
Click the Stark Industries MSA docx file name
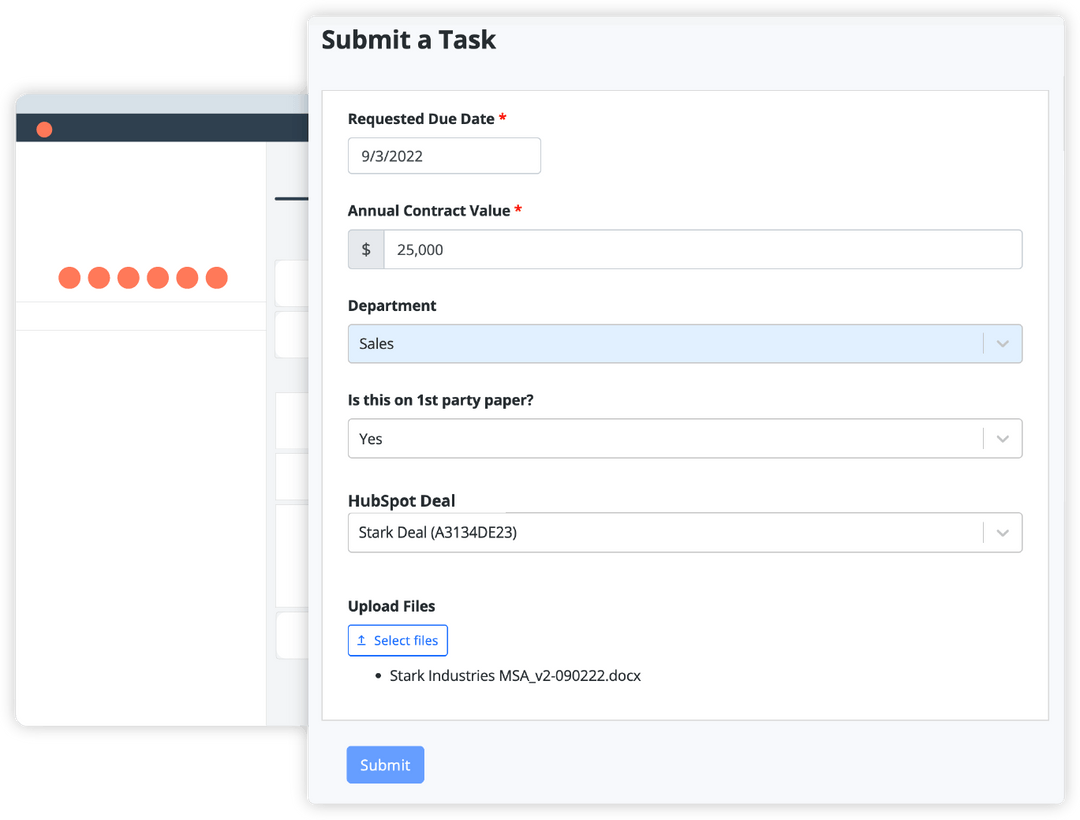click(x=515, y=675)
